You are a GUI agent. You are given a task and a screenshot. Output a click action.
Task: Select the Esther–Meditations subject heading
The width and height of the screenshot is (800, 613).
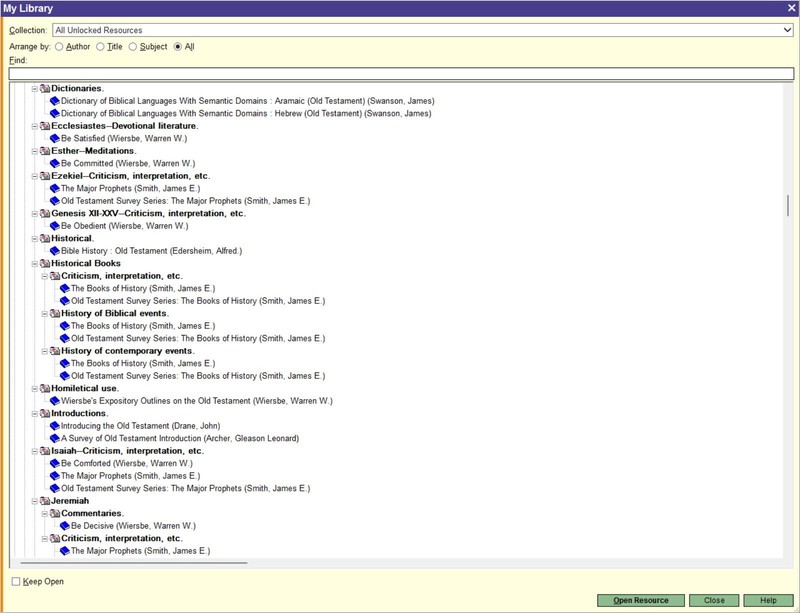pyautogui.click(x=94, y=151)
